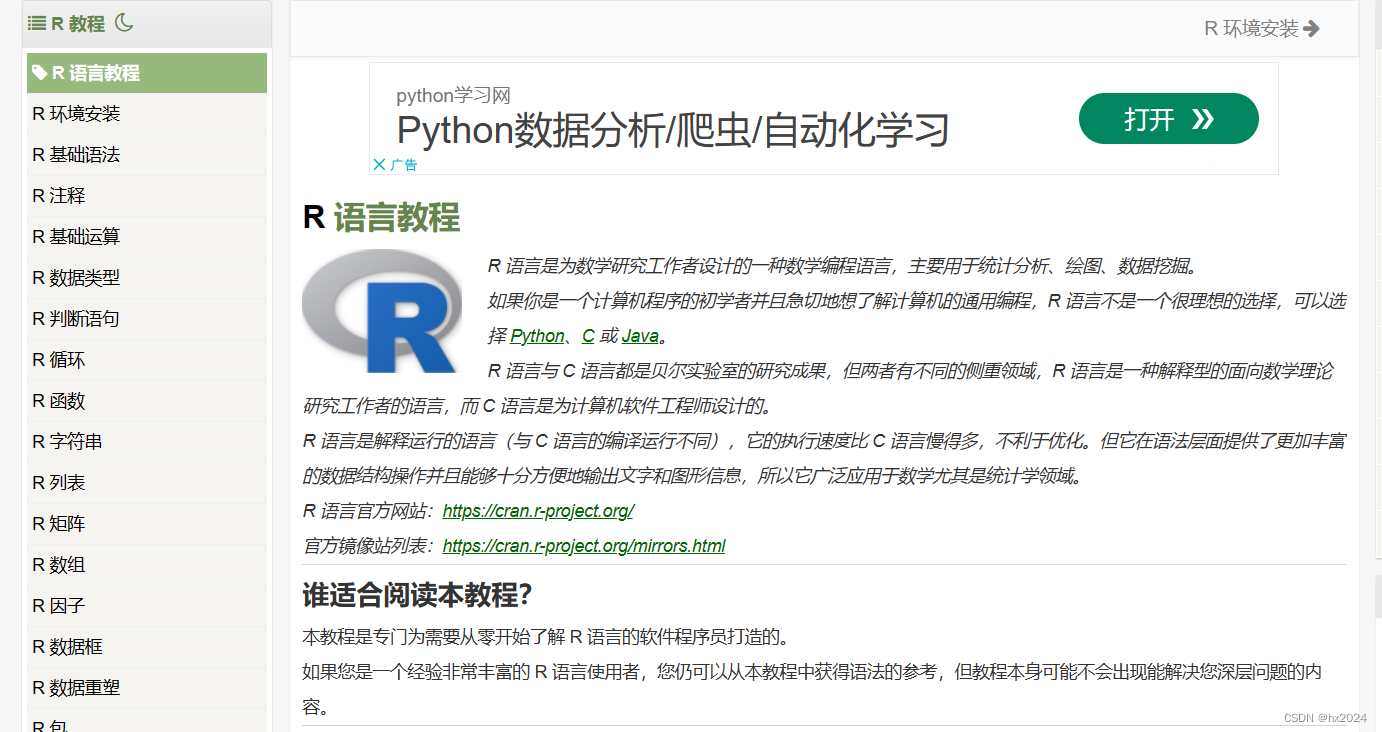The width and height of the screenshot is (1382, 732).
Task: Click the tag icon next to R 语言教程
Action: [x=41, y=73]
